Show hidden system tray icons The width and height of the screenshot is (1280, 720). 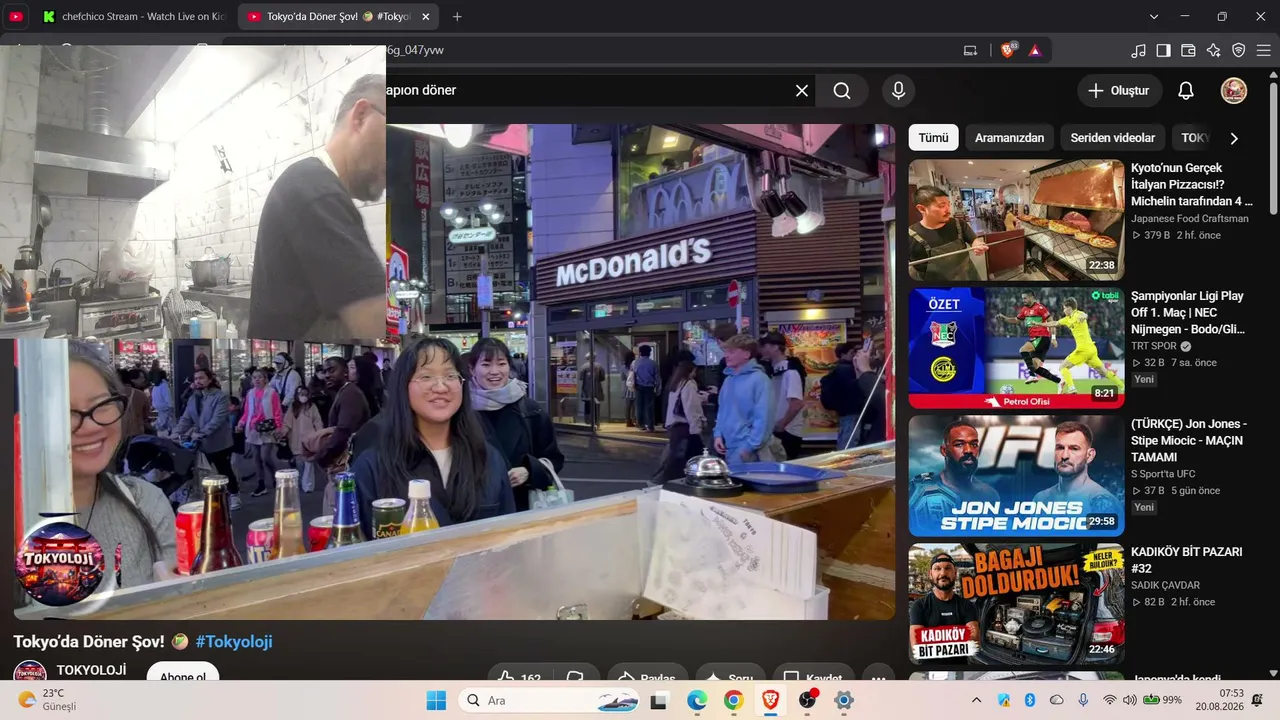(x=977, y=700)
